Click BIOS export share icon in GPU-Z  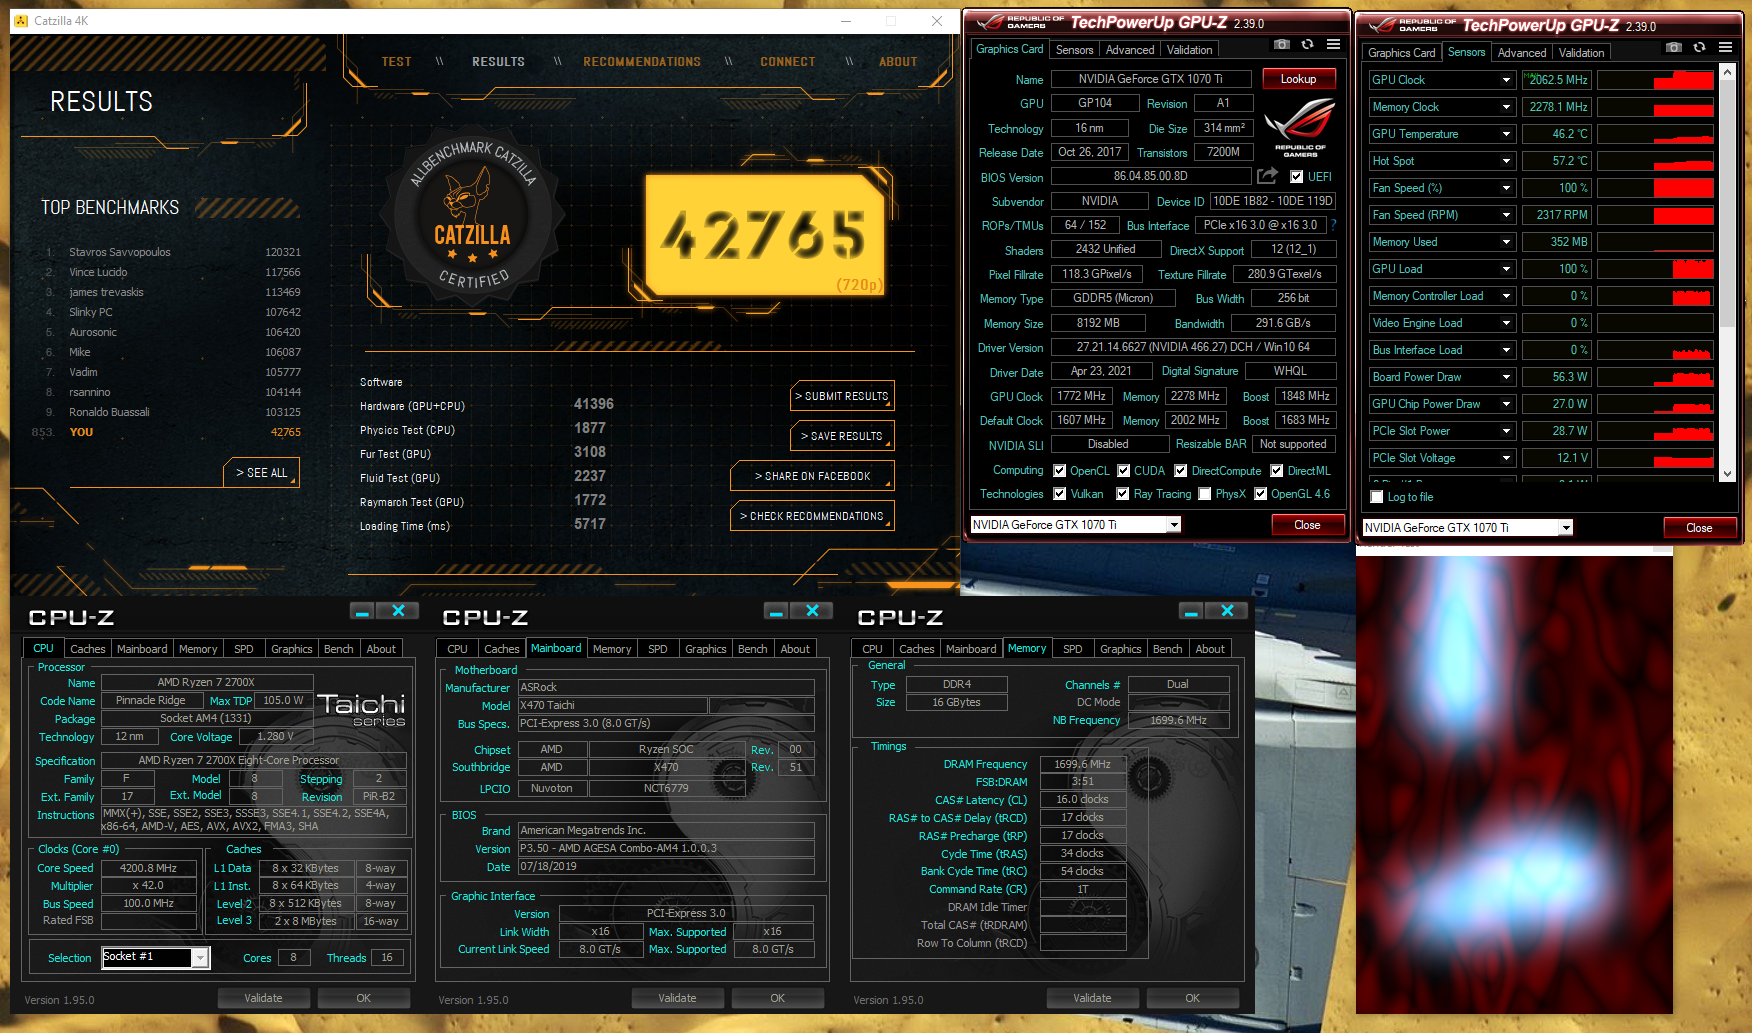[1267, 176]
